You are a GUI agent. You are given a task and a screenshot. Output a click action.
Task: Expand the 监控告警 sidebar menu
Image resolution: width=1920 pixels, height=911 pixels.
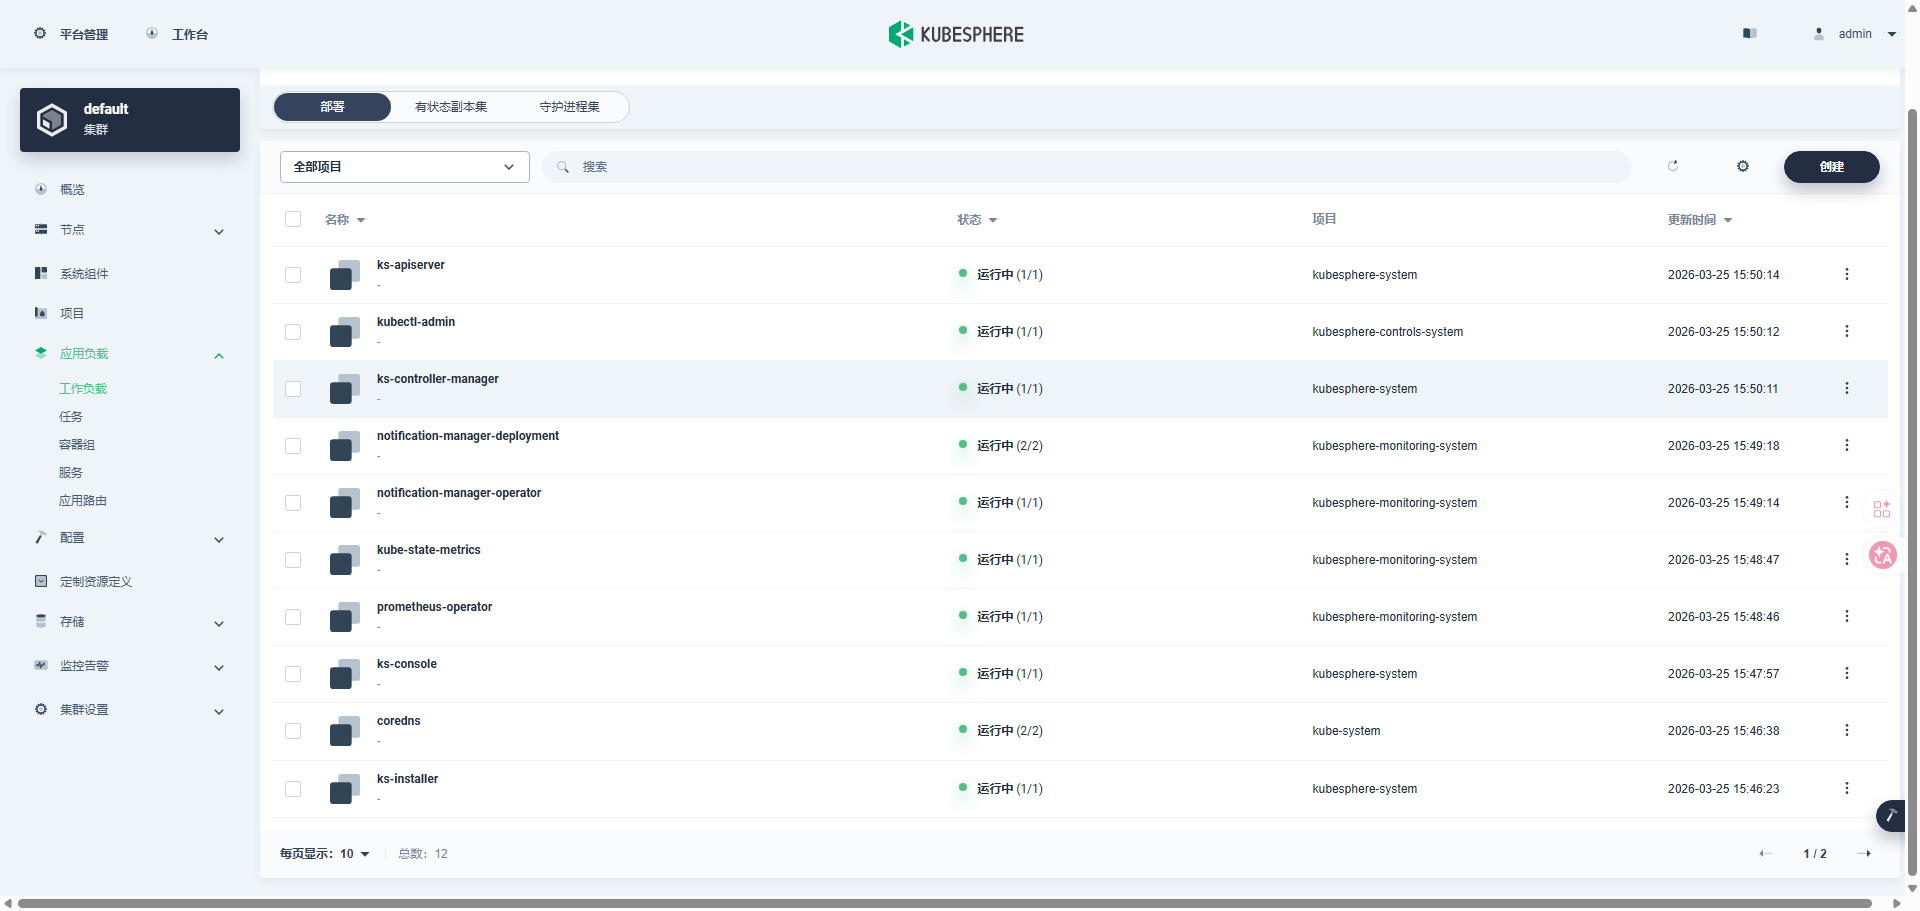[x=219, y=668]
